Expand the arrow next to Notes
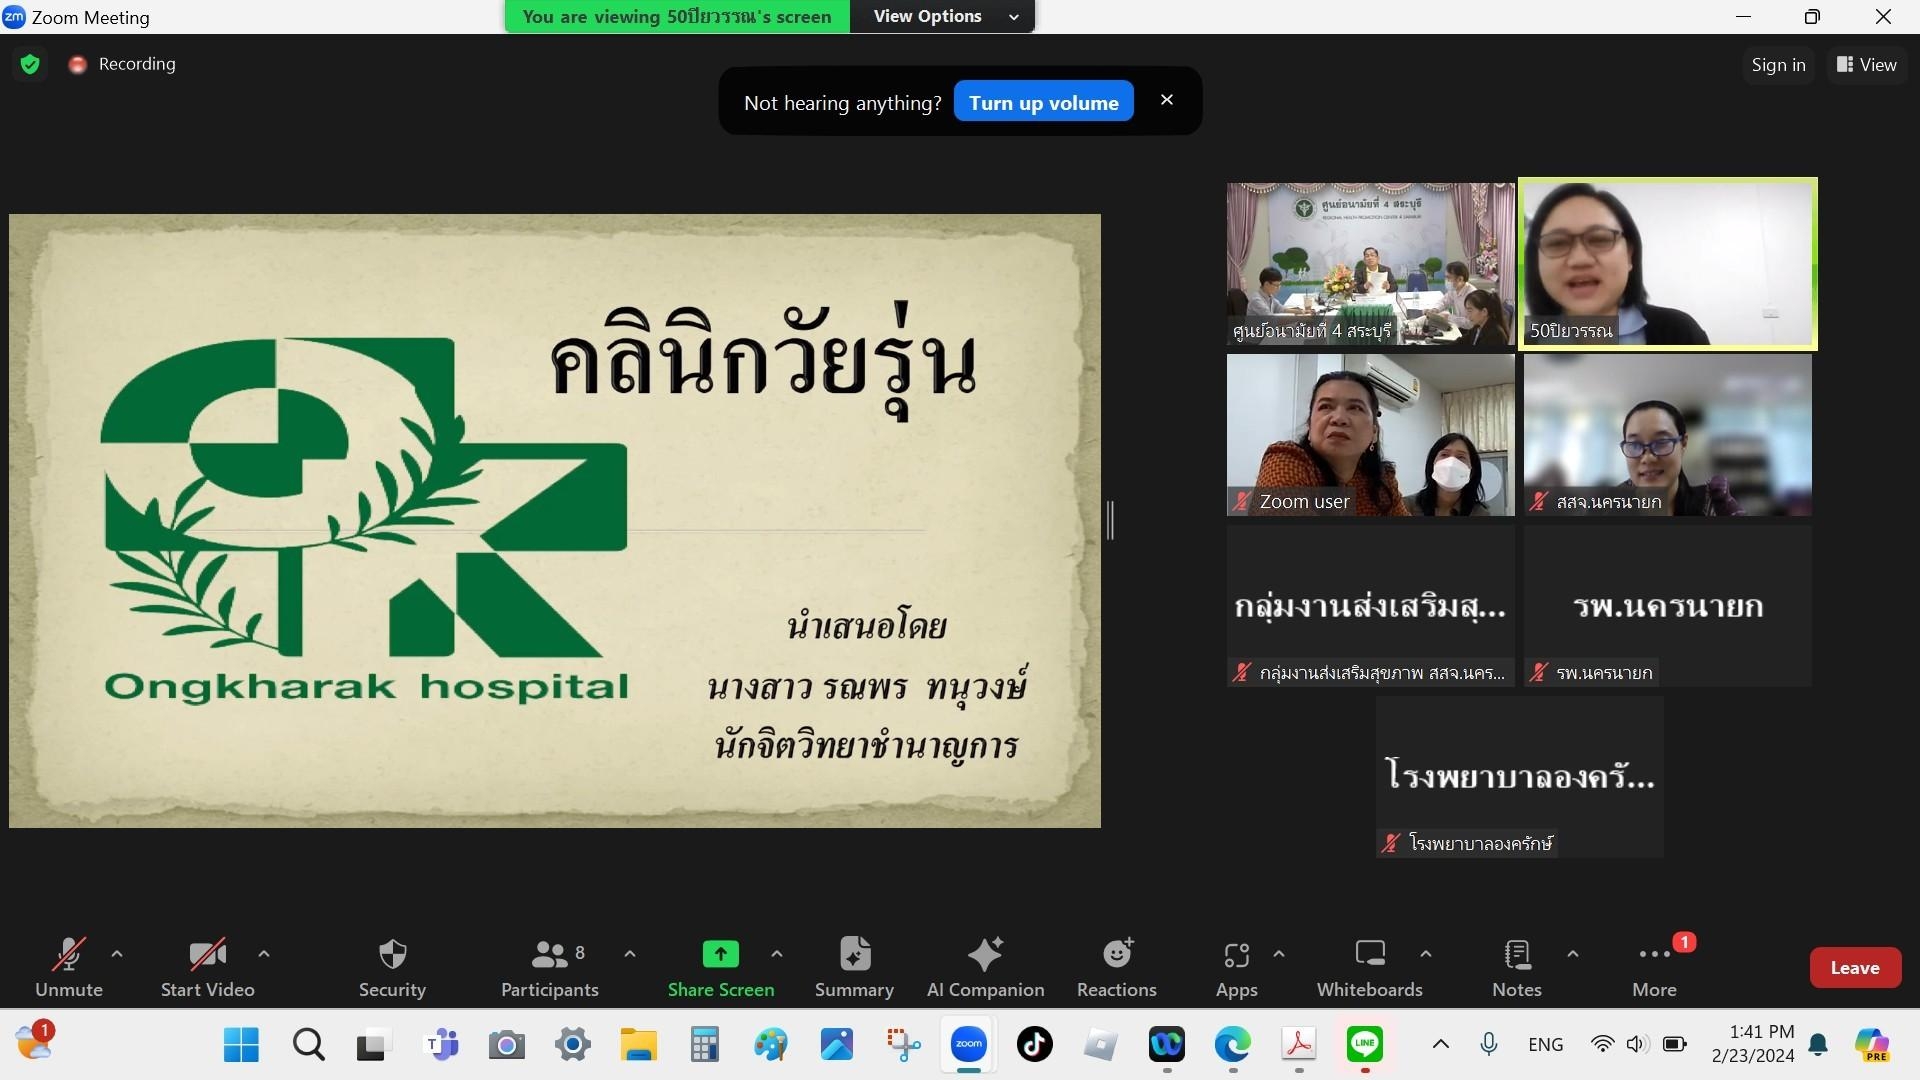 click(1573, 954)
